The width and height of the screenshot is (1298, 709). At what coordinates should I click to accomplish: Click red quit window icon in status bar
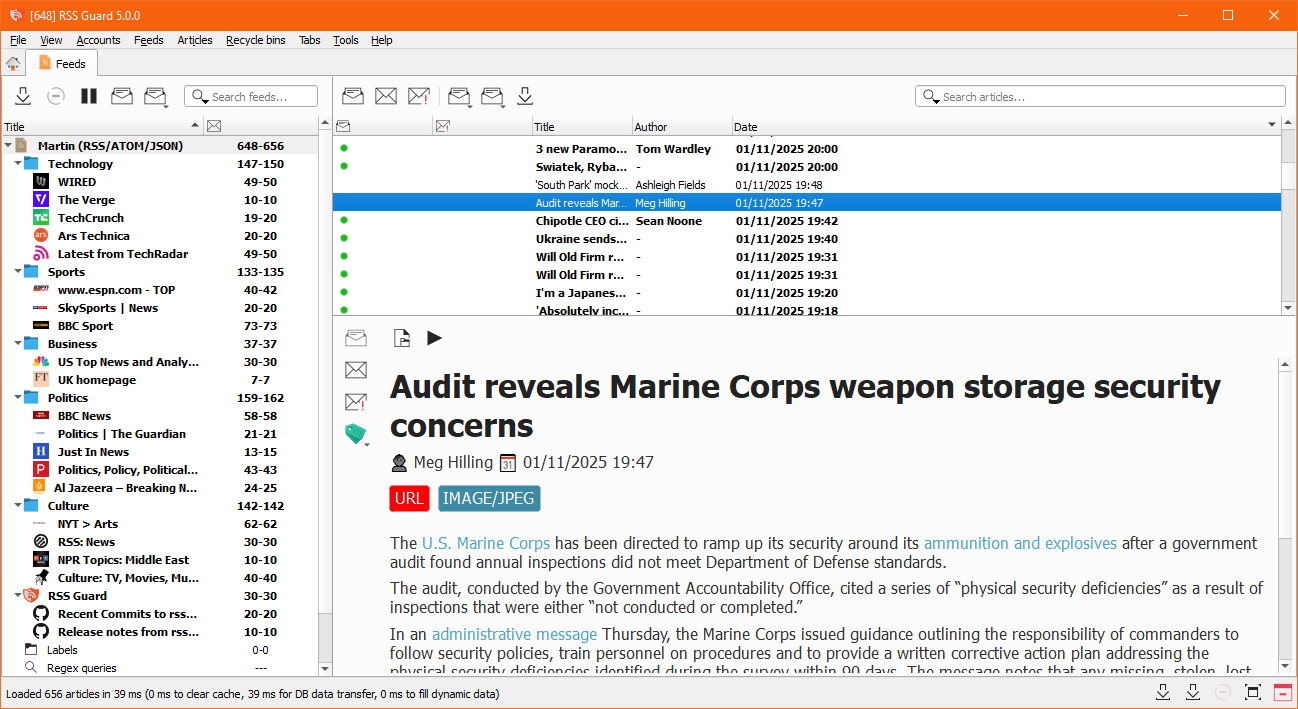pos(1282,692)
